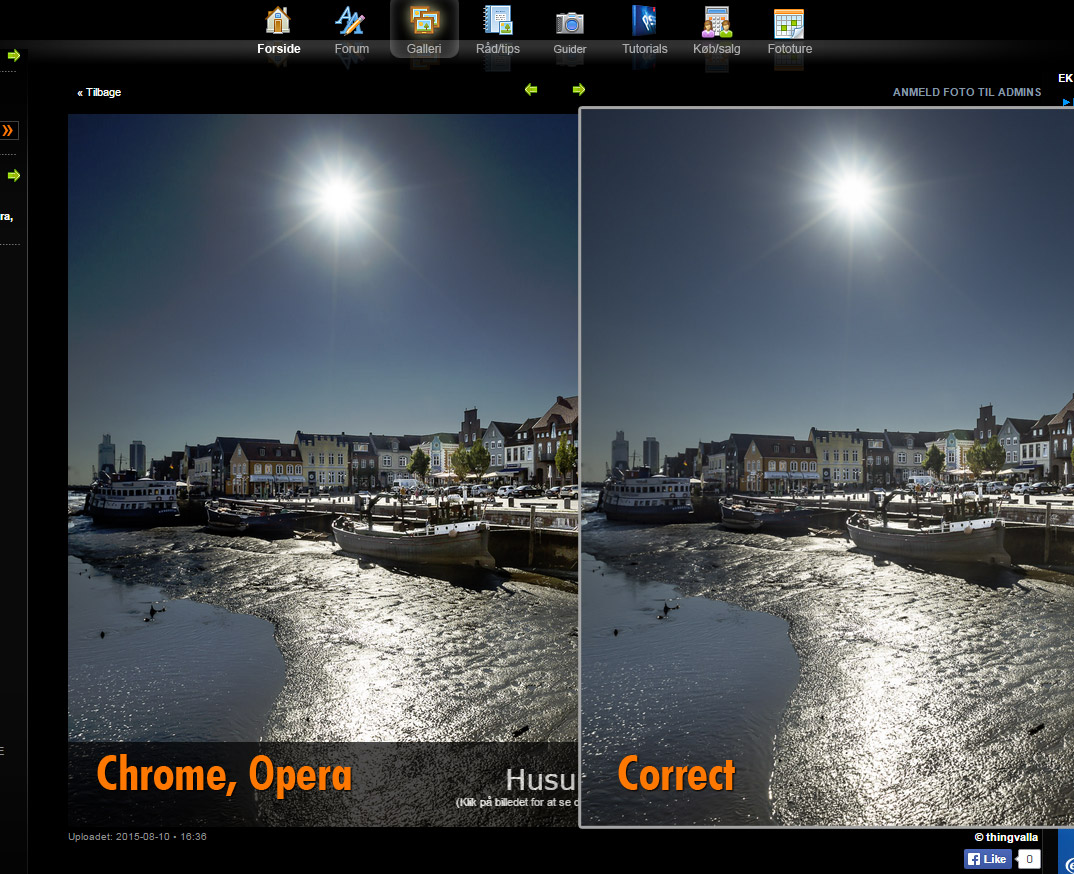
Task: Click the Galleri pictures icon
Action: point(425,21)
